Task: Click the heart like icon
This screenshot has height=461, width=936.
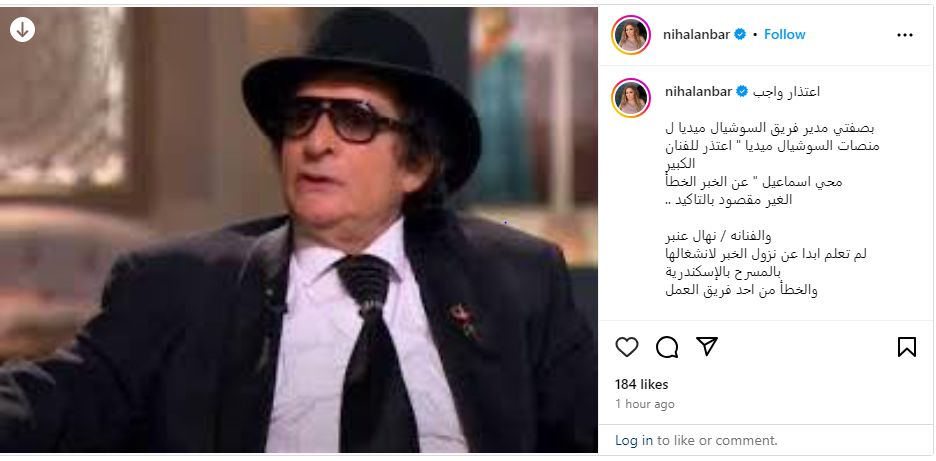Action: 627,347
